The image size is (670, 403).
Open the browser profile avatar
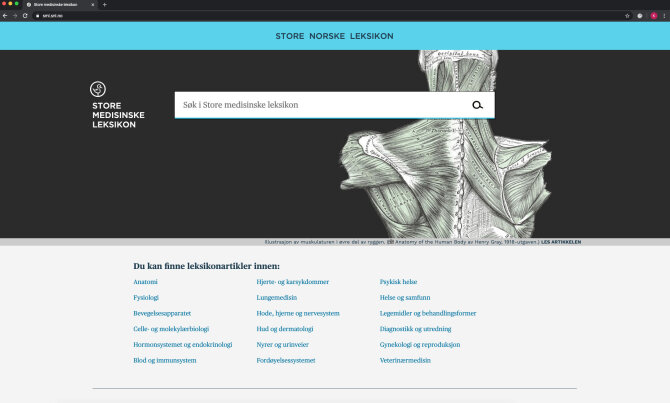click(x=654, y=16)
